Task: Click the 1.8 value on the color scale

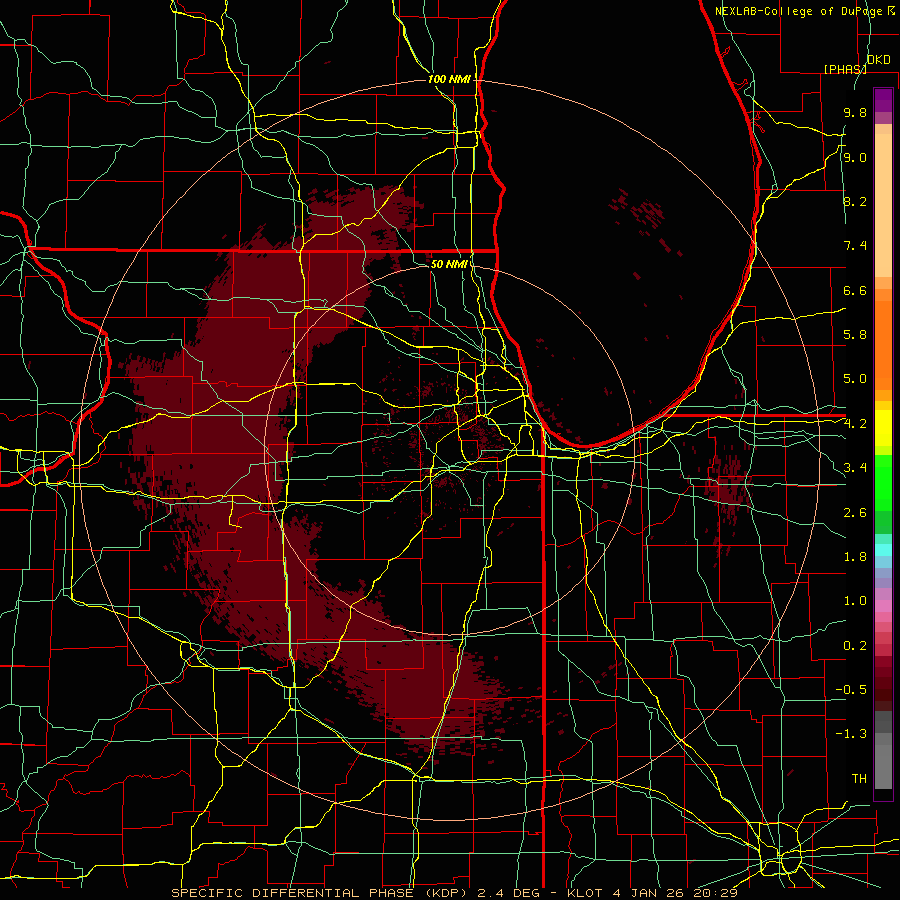Action: click(855, 557)
